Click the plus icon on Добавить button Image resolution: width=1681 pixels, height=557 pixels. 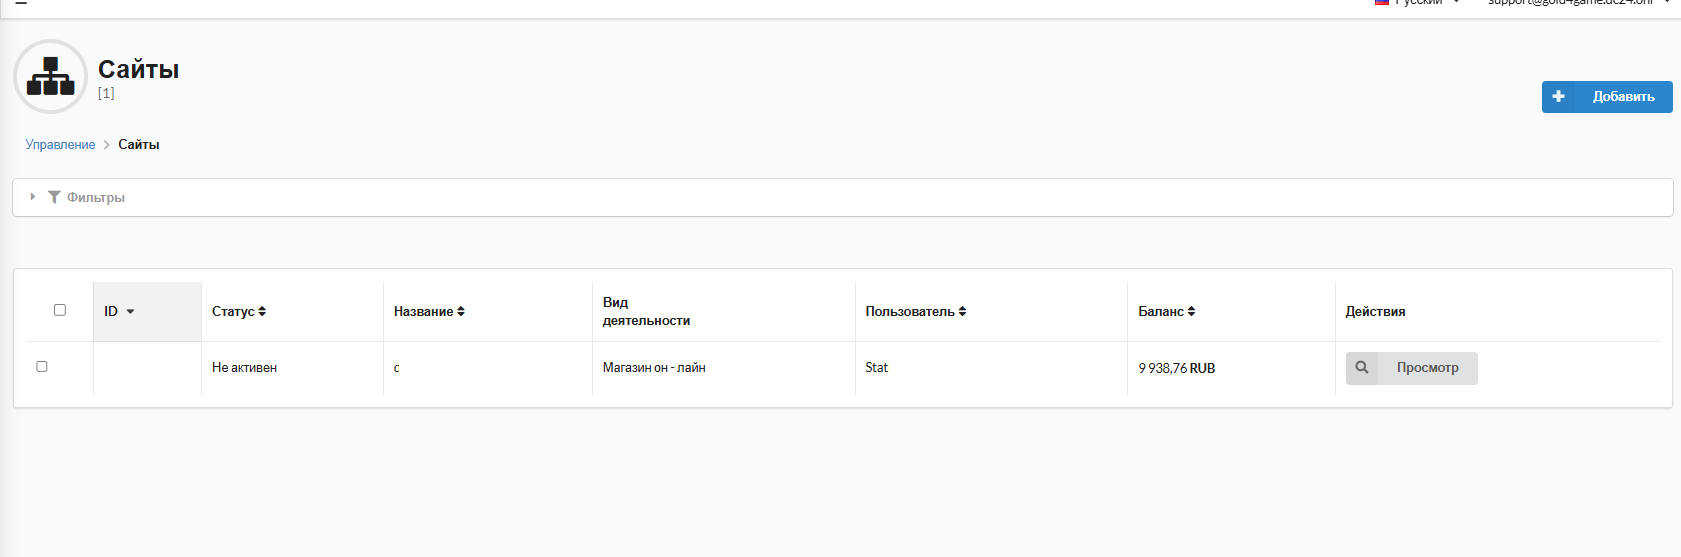click(1558, 97)
